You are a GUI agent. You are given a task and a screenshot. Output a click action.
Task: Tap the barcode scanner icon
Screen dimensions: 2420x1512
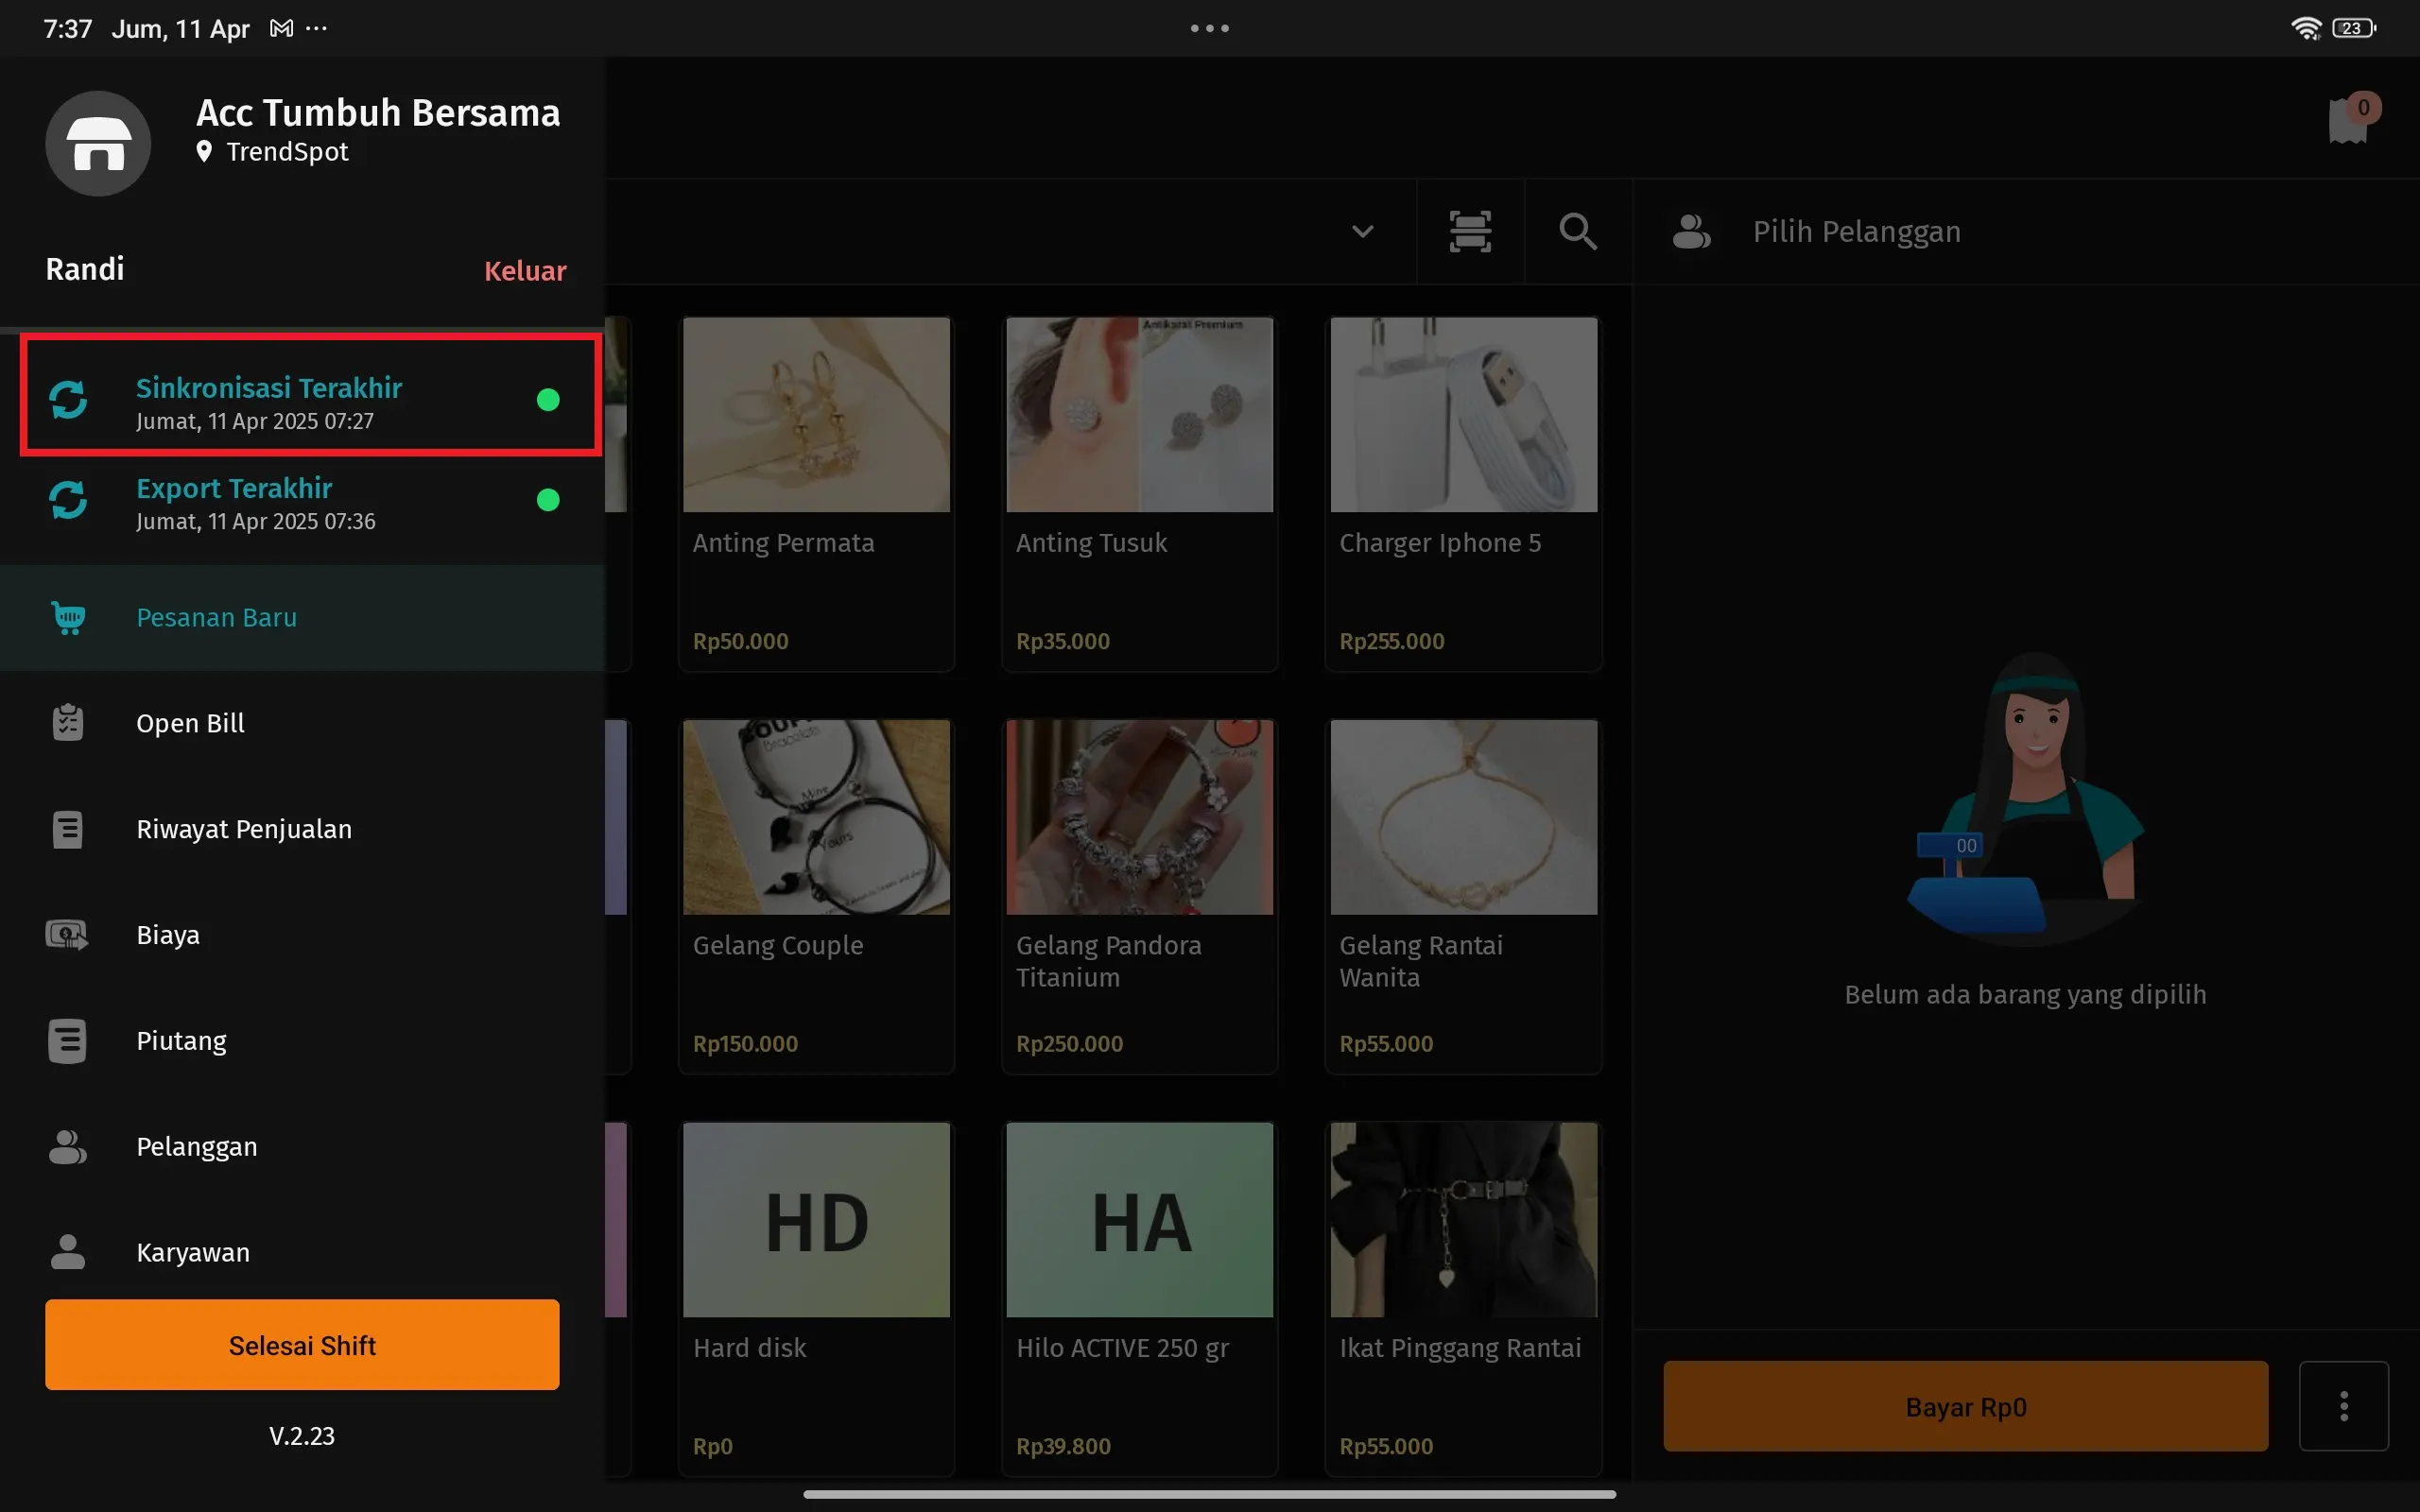1469,231
